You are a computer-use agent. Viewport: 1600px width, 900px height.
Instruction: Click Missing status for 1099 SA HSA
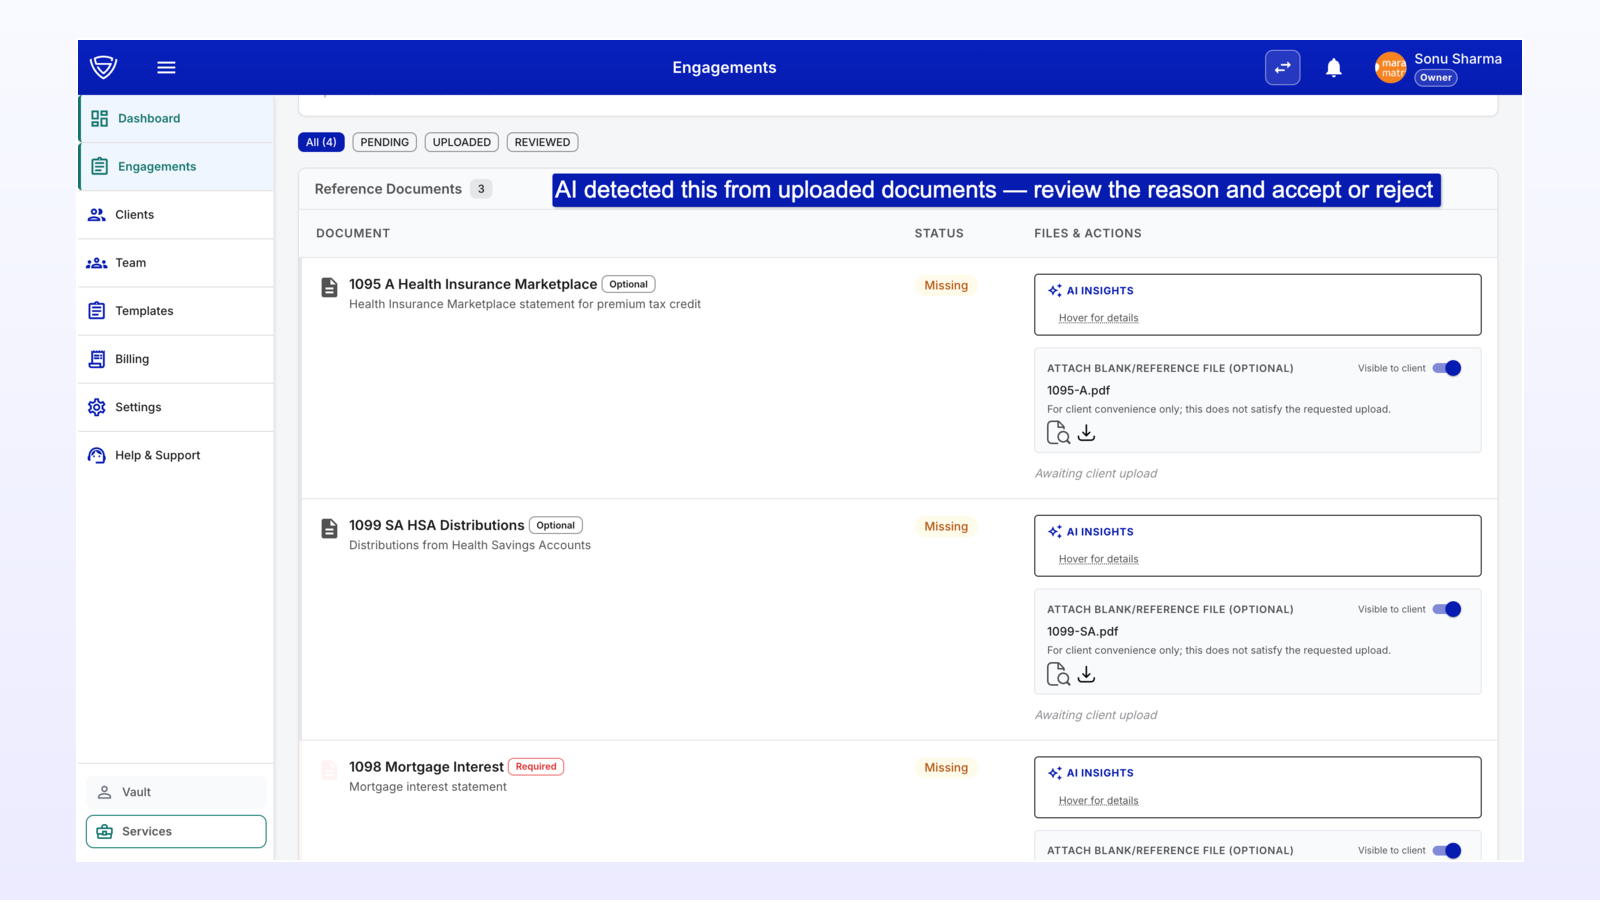(946, 526)
